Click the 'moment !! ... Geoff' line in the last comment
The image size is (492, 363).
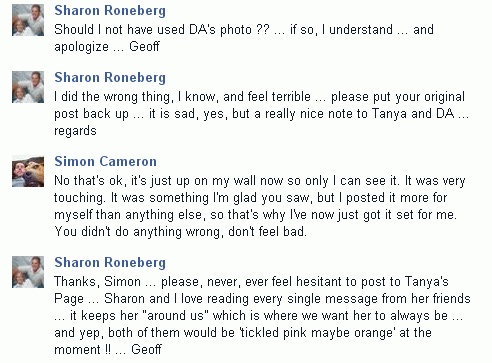[108, 350]
